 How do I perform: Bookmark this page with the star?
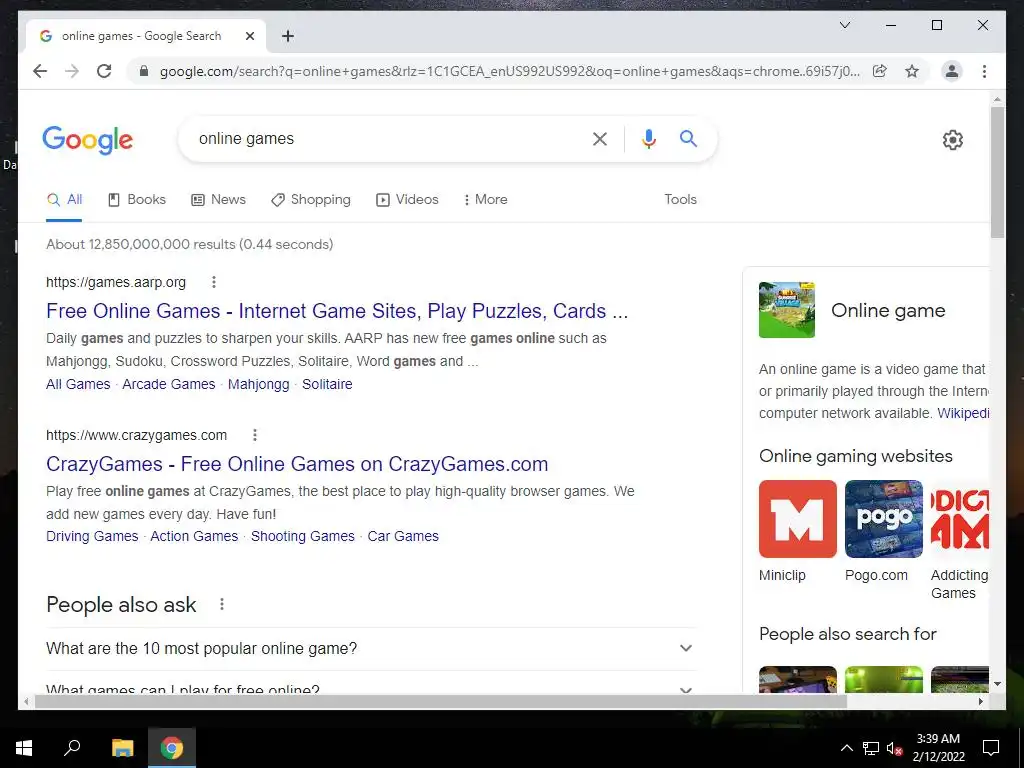(912, 71)
